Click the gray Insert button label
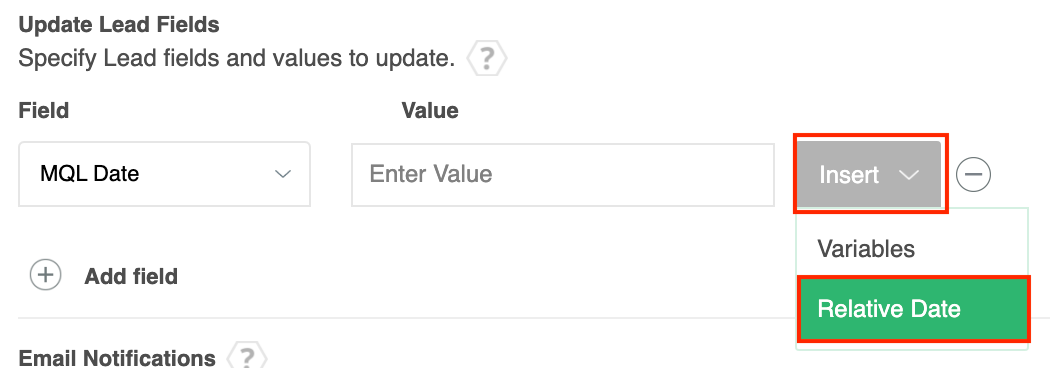The width and height of the screenshot is (1050, 368). (x=848, y=175)
